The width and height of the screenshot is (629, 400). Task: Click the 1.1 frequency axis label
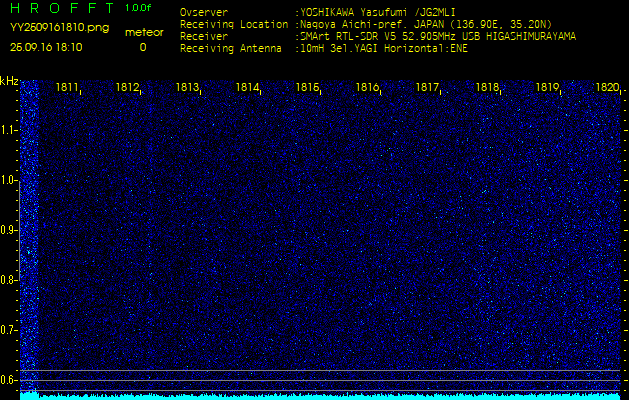pyautogui.click(x=9, y=130)
